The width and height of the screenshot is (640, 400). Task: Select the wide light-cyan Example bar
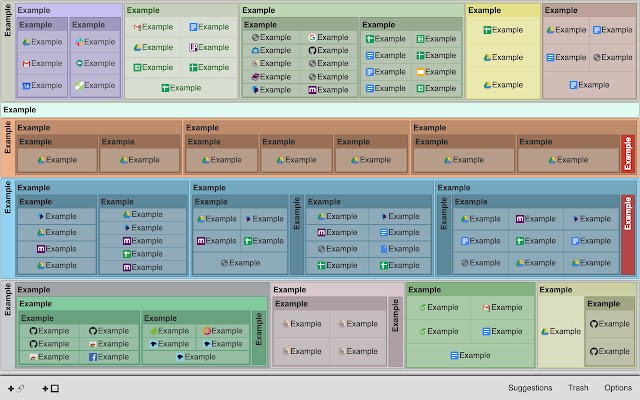click(x=320, y=110)
